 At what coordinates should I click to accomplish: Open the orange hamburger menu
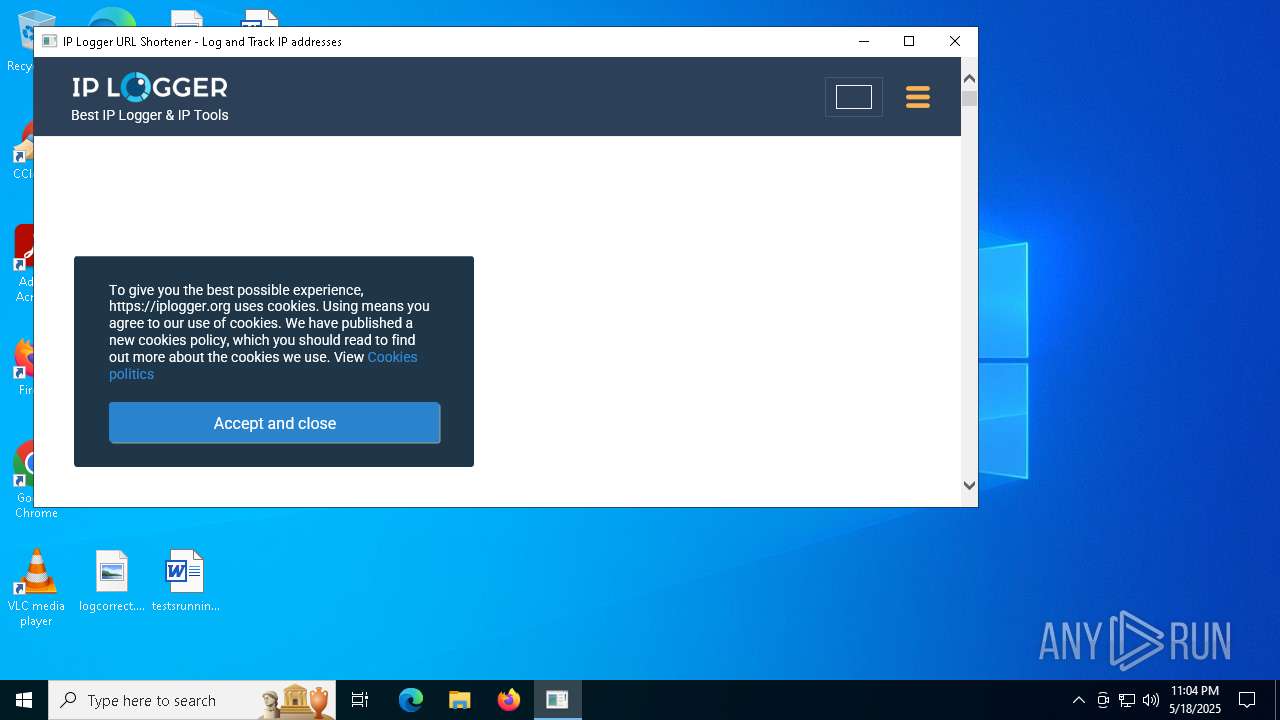(x=917, y=97)
